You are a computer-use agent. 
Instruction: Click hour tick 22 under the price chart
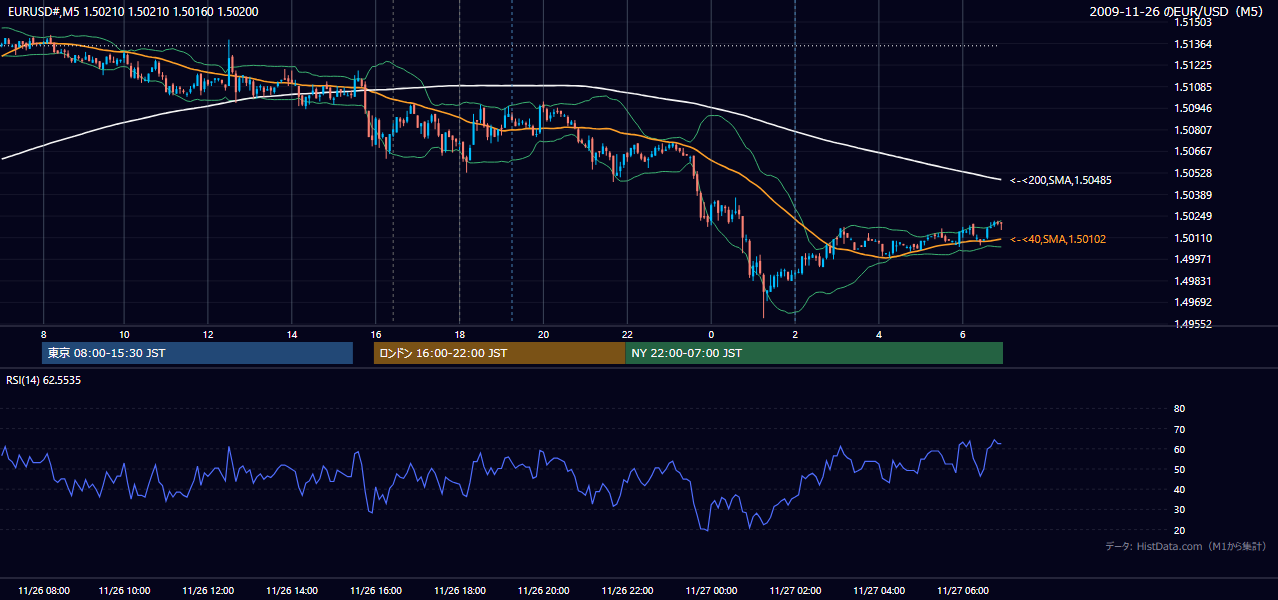pyautogui.click(x=627, y=334)
